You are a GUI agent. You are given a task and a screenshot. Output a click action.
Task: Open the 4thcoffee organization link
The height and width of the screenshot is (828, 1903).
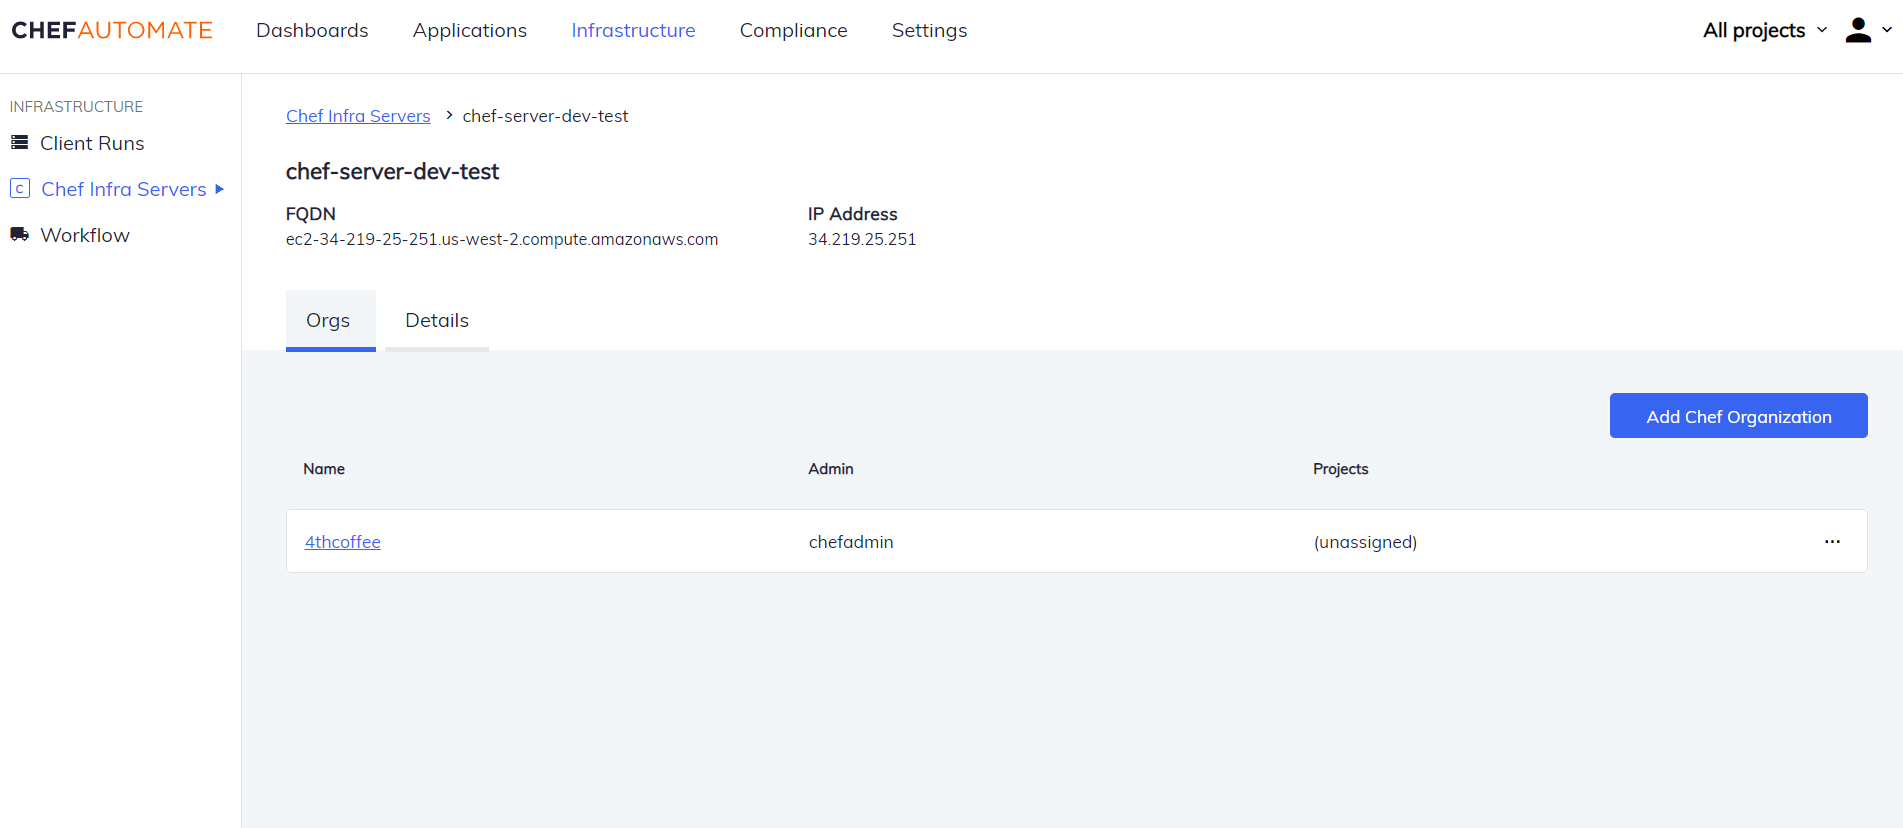tap(343, 542)
